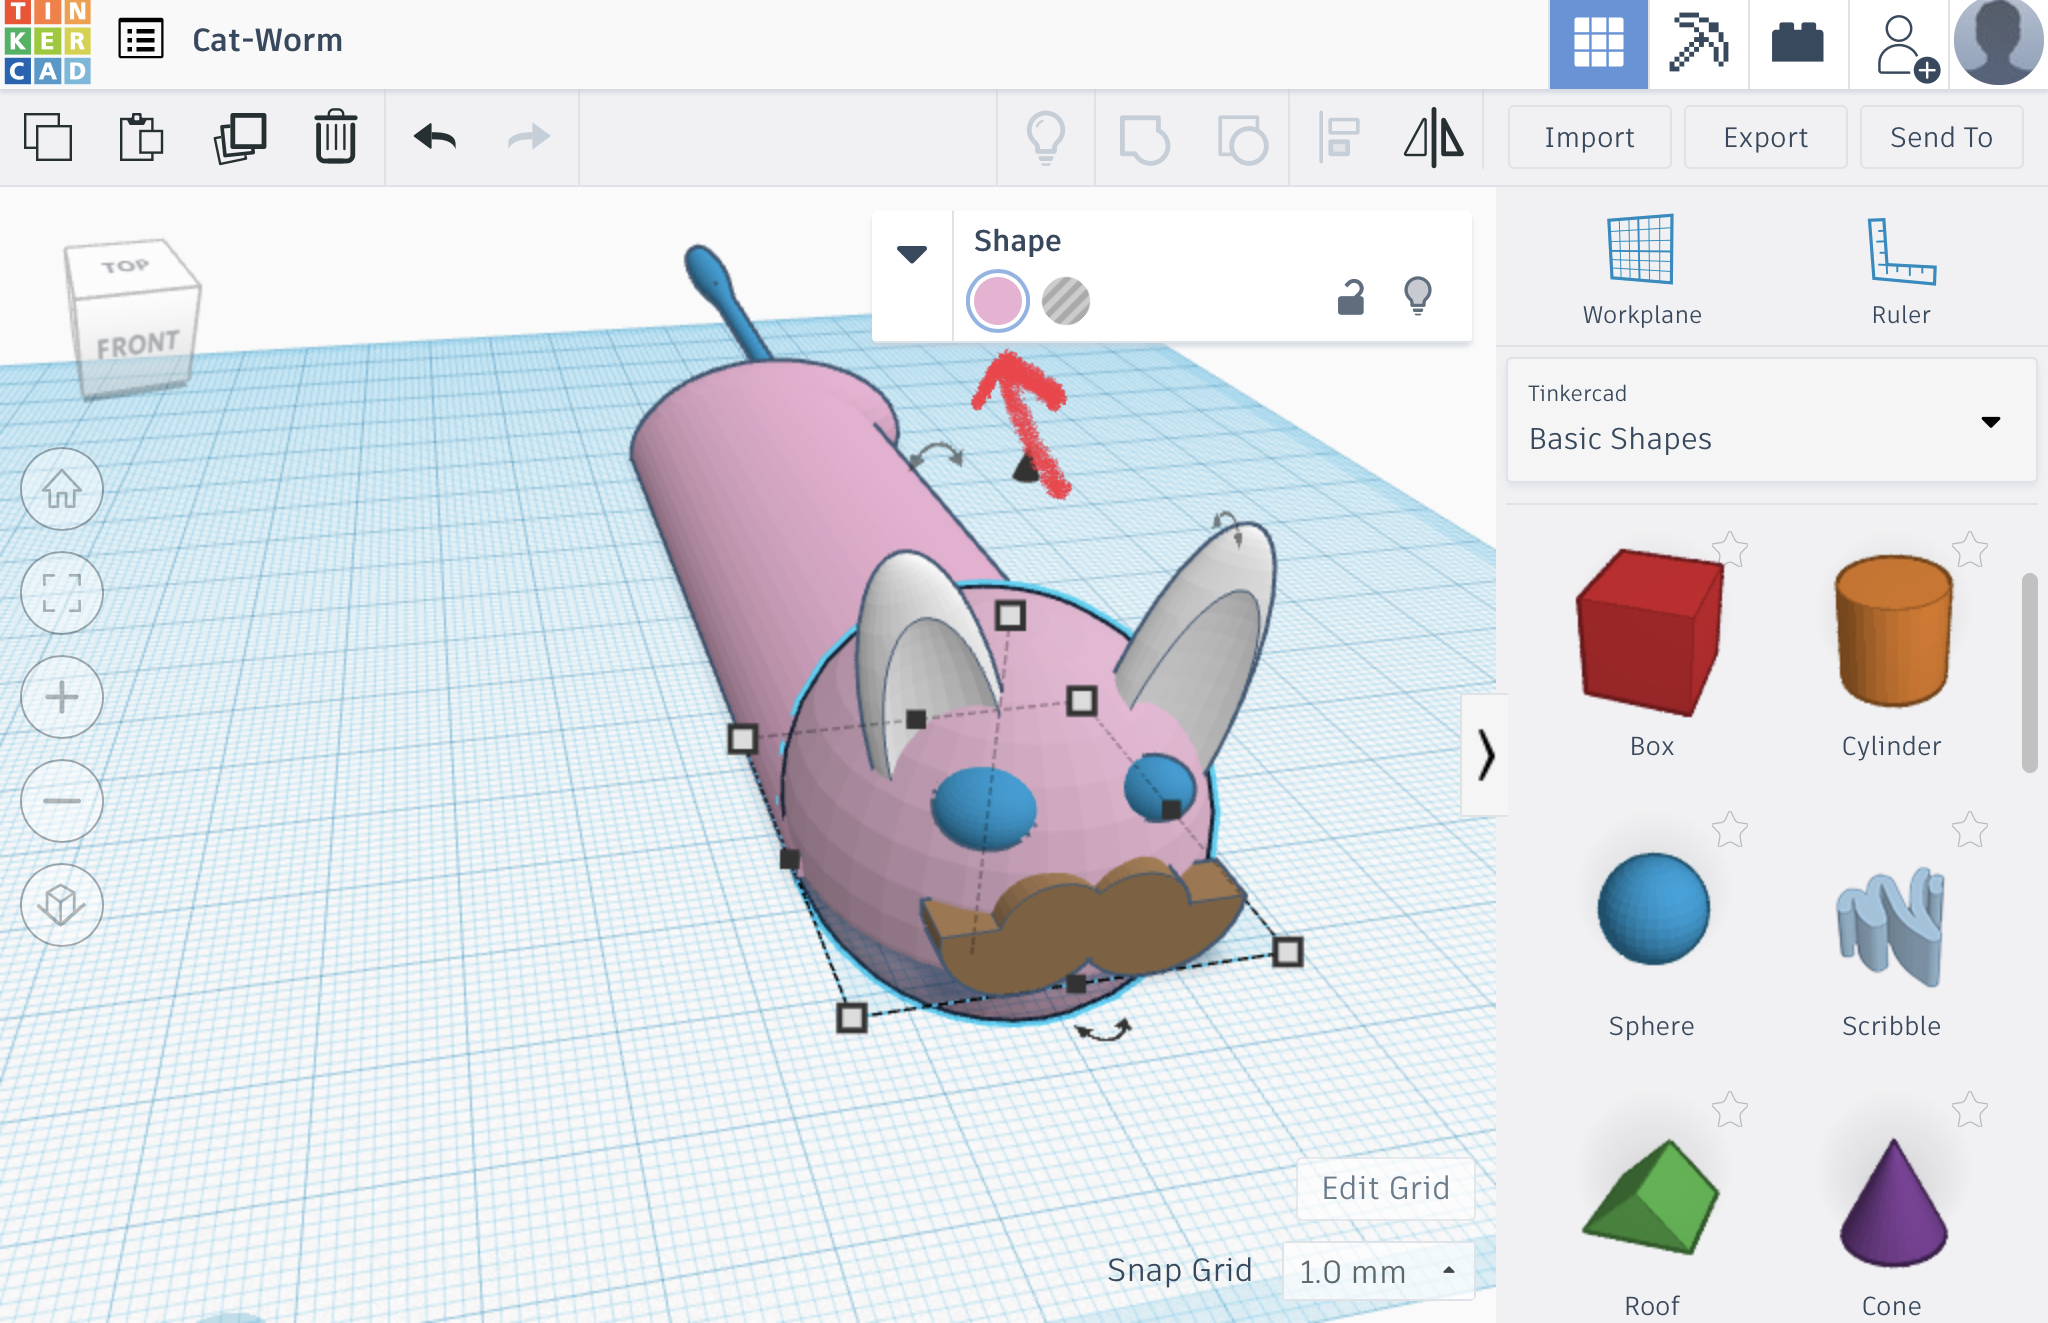Open the pink Solid color swatch

pos(997,301)
